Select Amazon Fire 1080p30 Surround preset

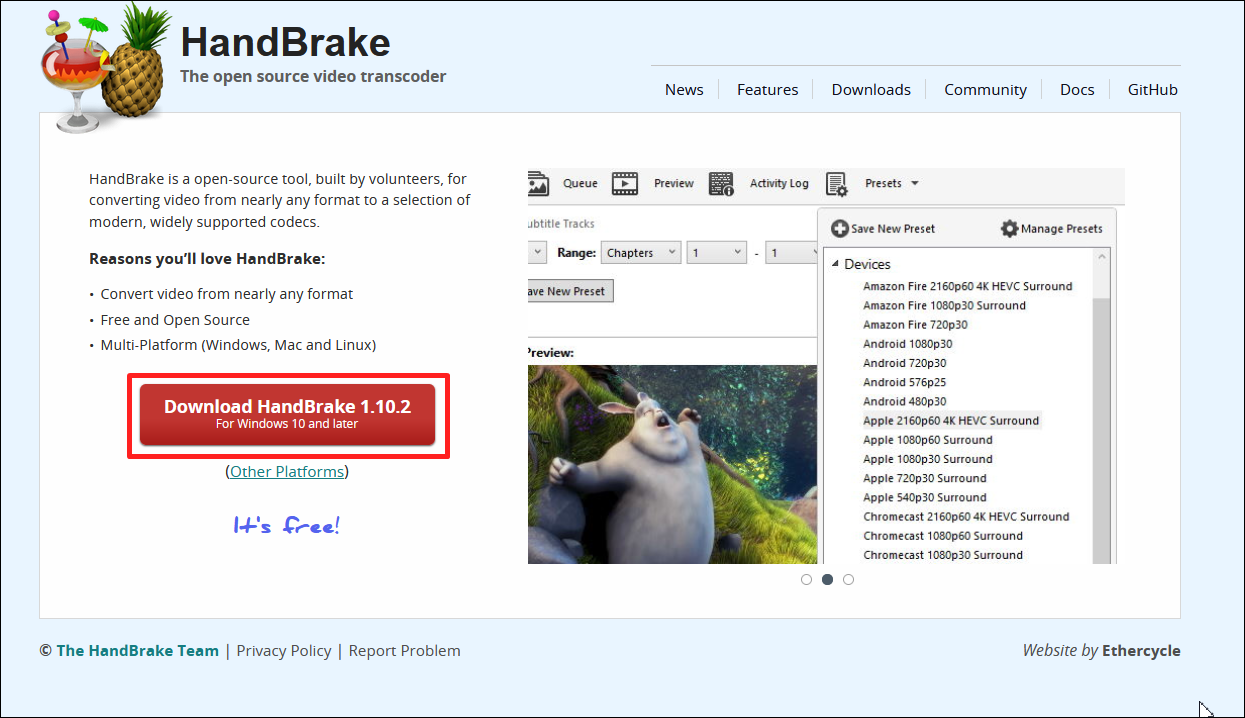[944, 306]
